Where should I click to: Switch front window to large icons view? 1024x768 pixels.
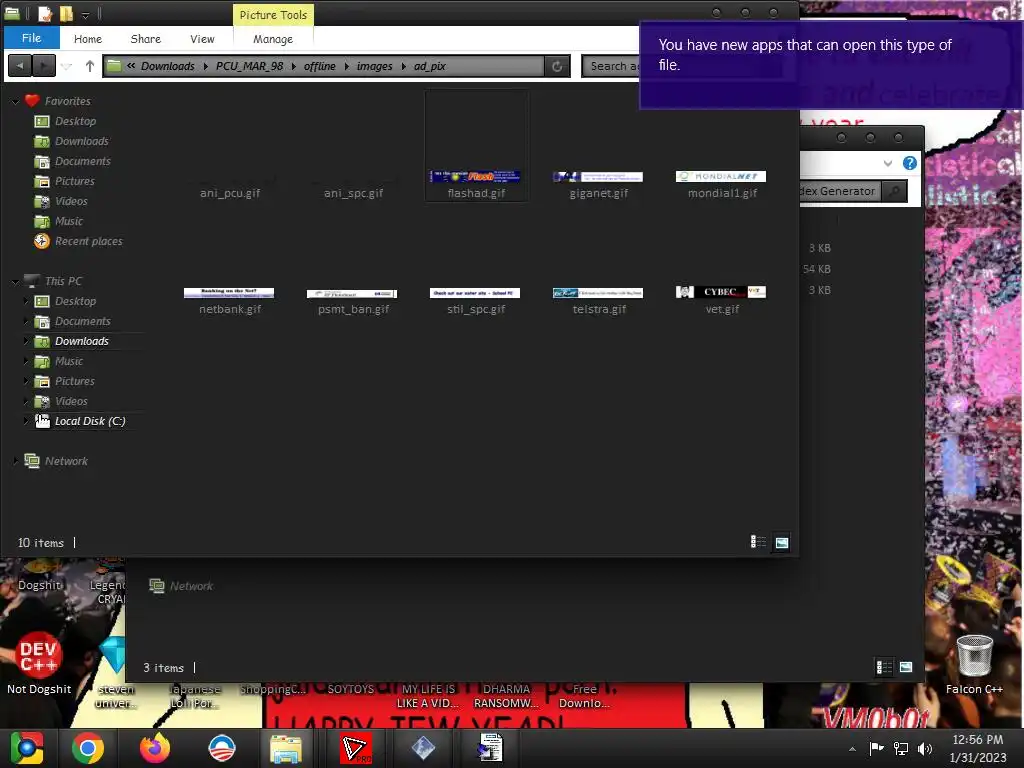(x=781, y=542)
